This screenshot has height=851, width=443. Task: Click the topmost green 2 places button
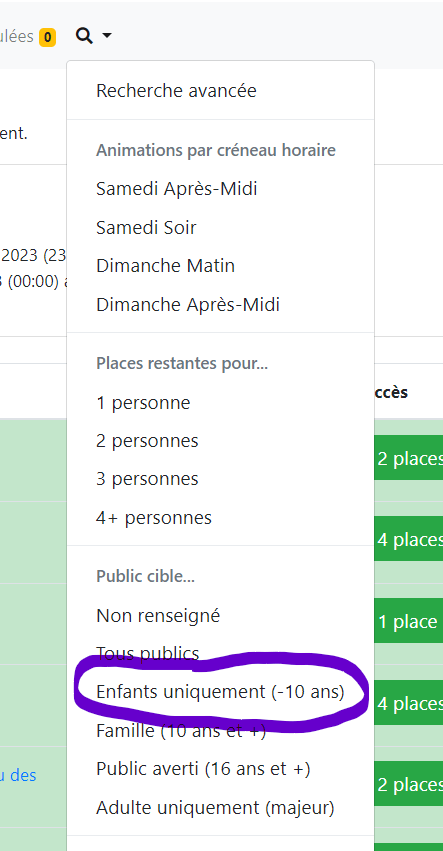(408, 458)
